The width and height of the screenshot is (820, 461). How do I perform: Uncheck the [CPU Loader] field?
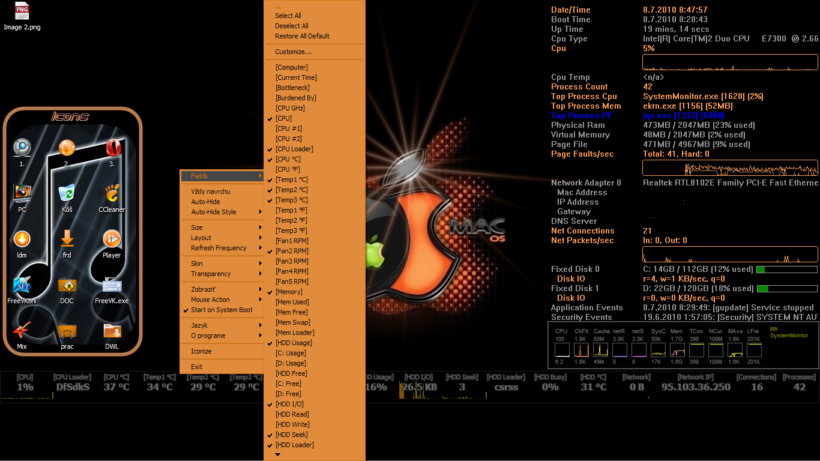point(296,149)
